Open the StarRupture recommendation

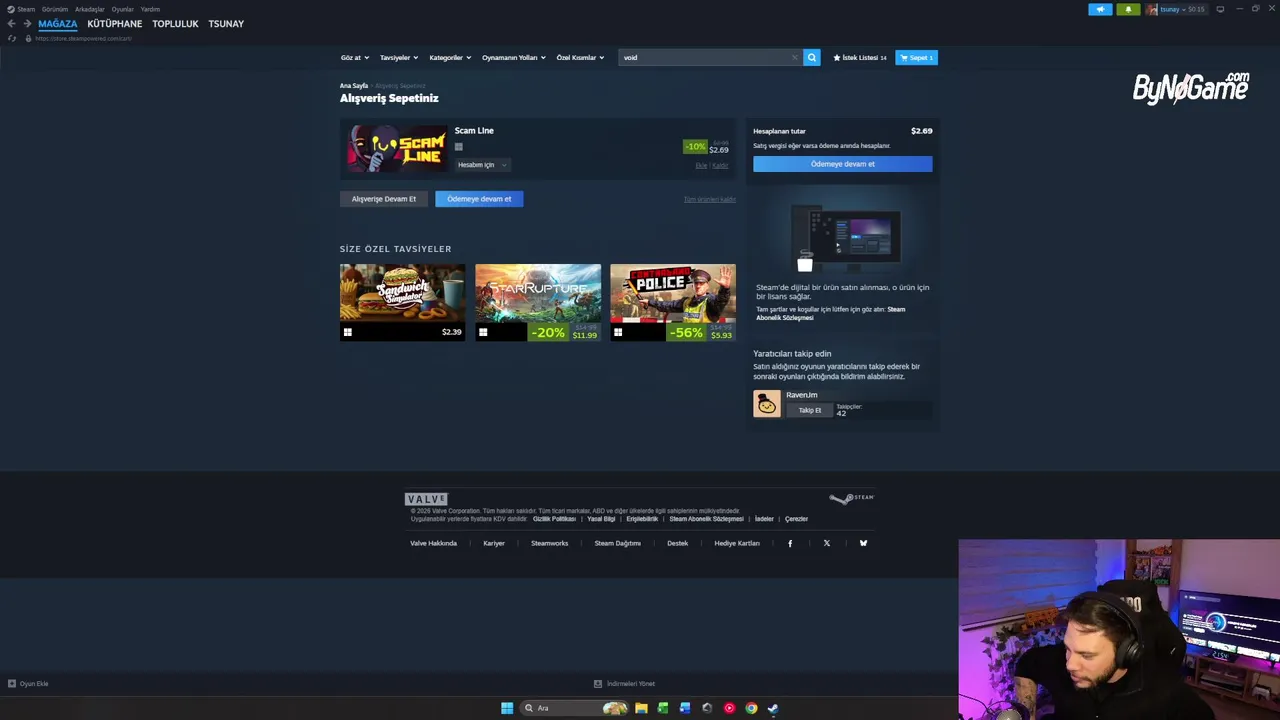(538, 302)
